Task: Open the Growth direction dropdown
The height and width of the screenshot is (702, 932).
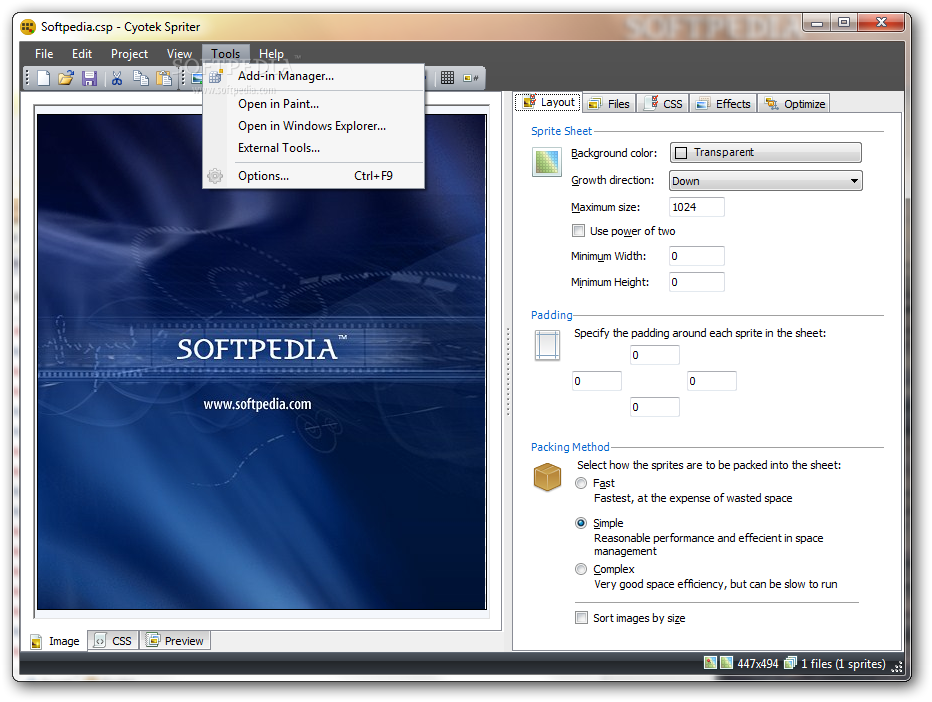Action: point(766,181)
